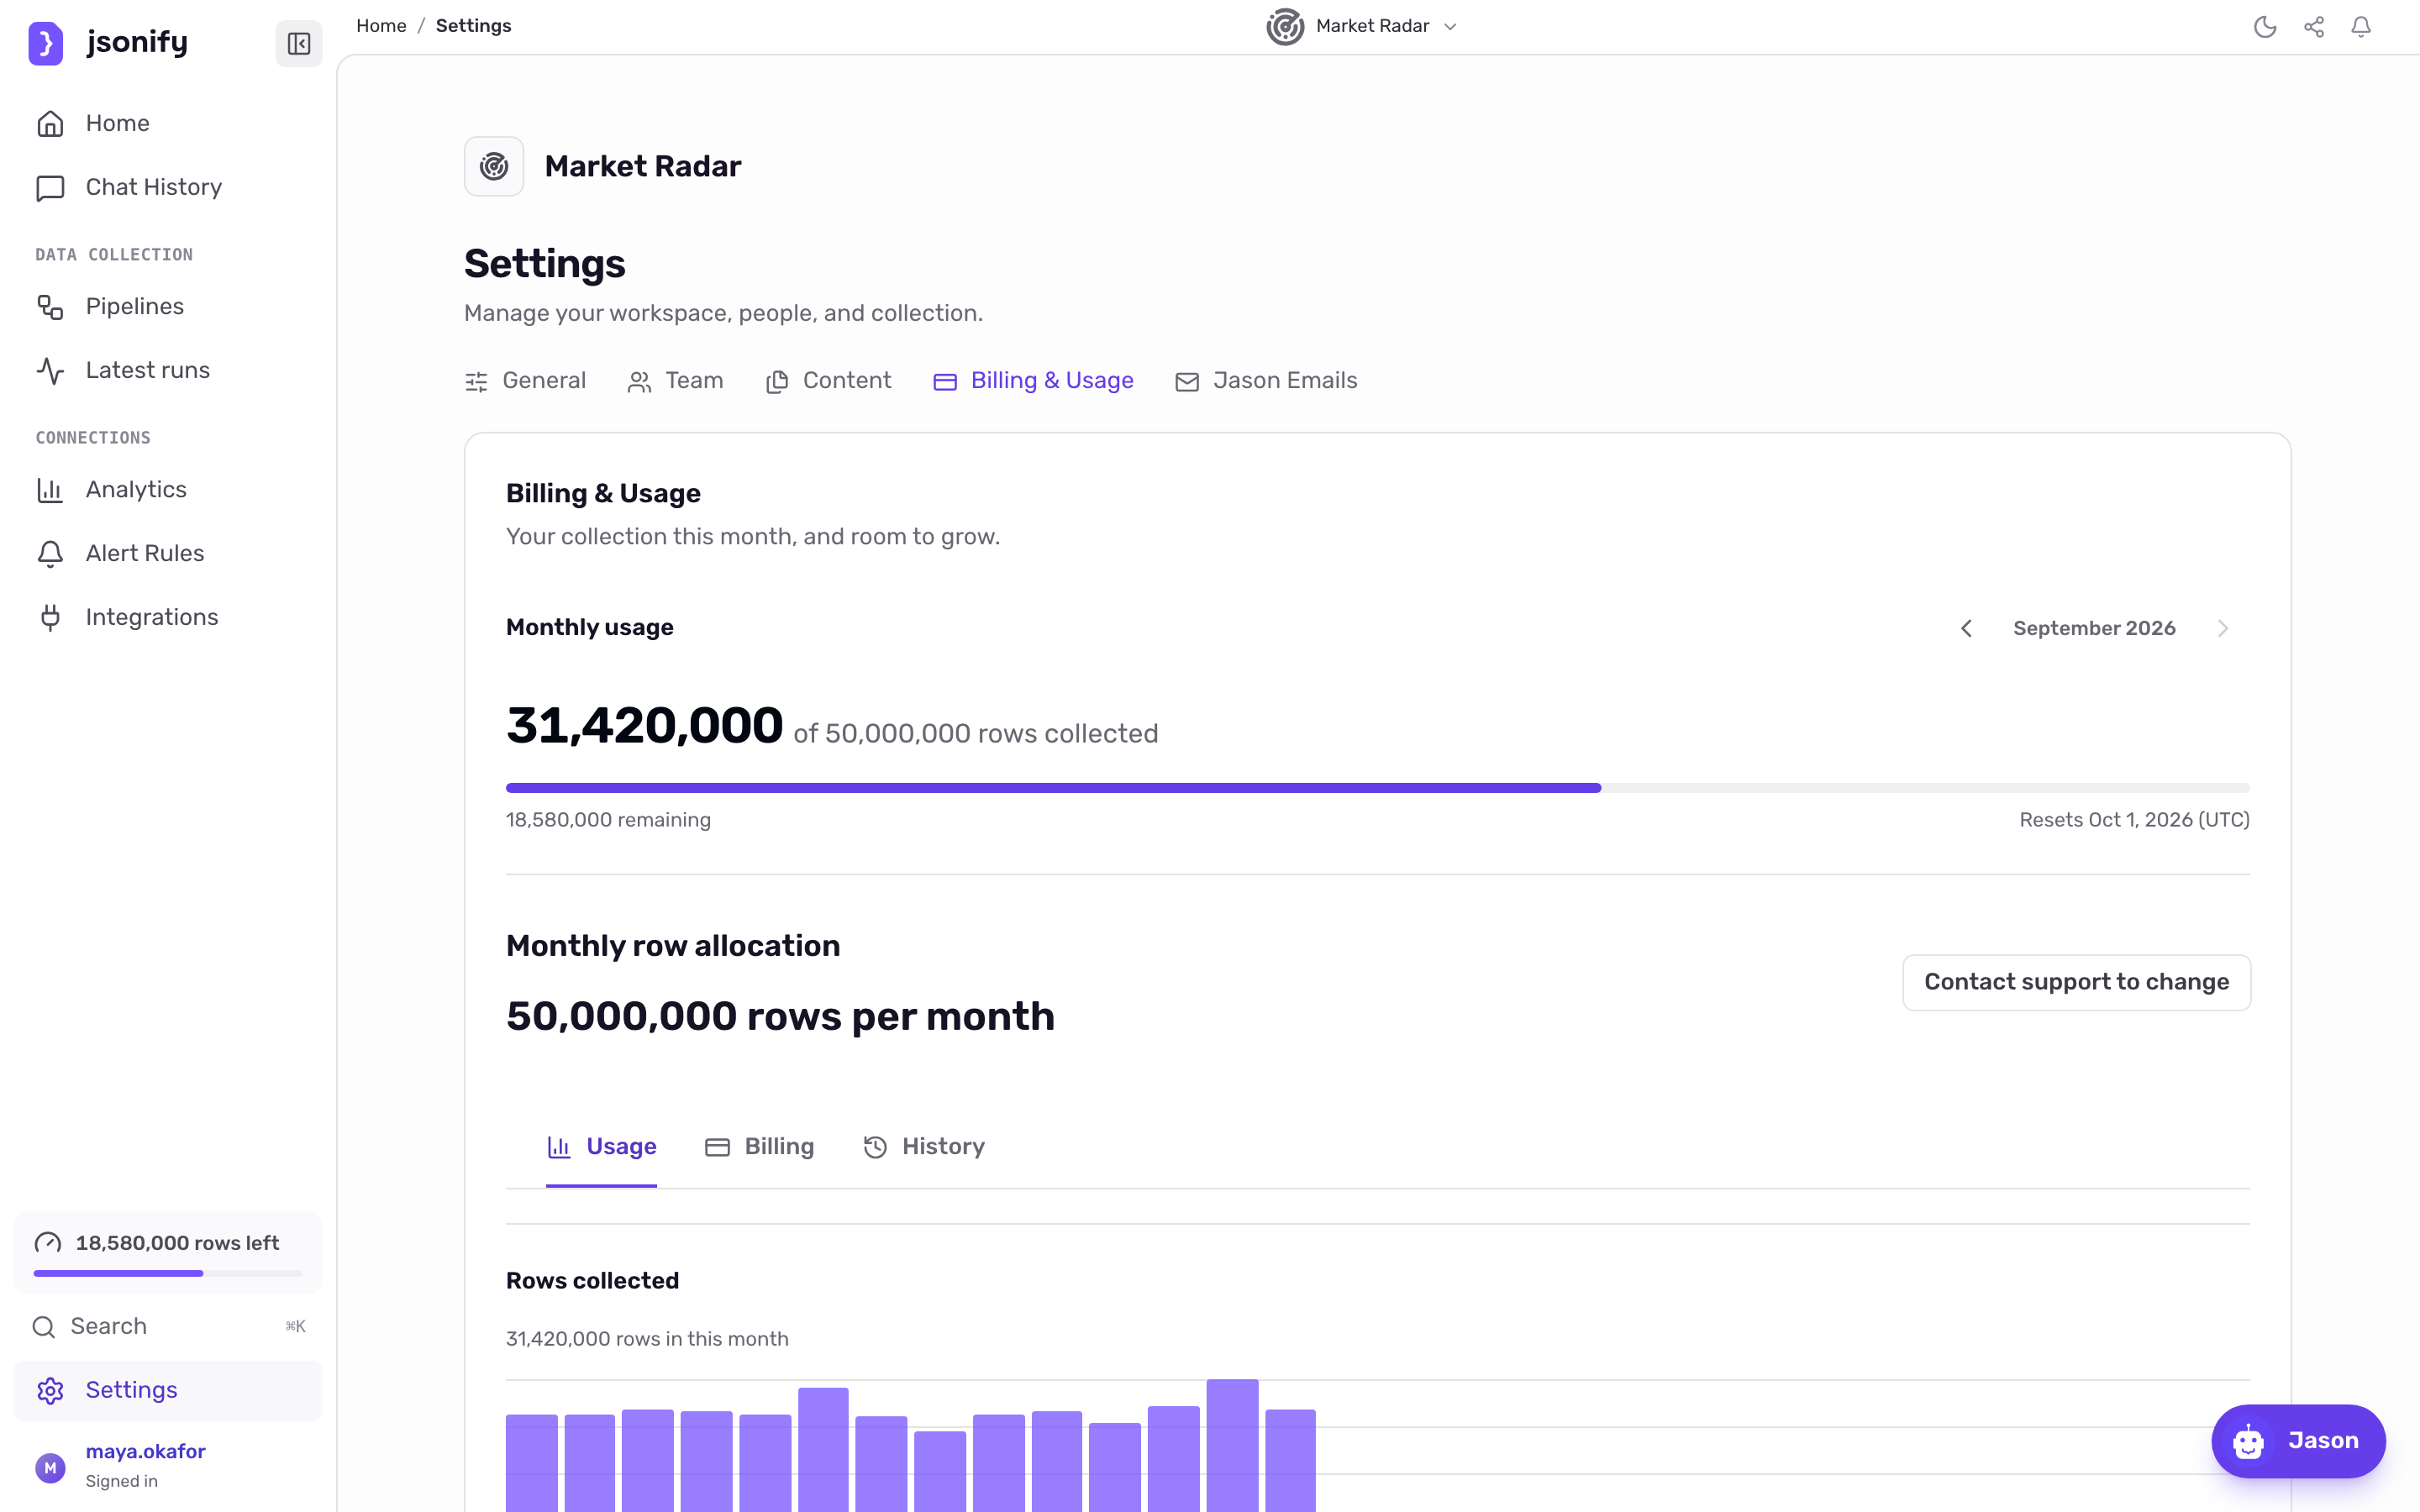Click the Alert Rules bell icon
The height and width of the screenshot is (1512, 2420).
[x=50, y=553]
